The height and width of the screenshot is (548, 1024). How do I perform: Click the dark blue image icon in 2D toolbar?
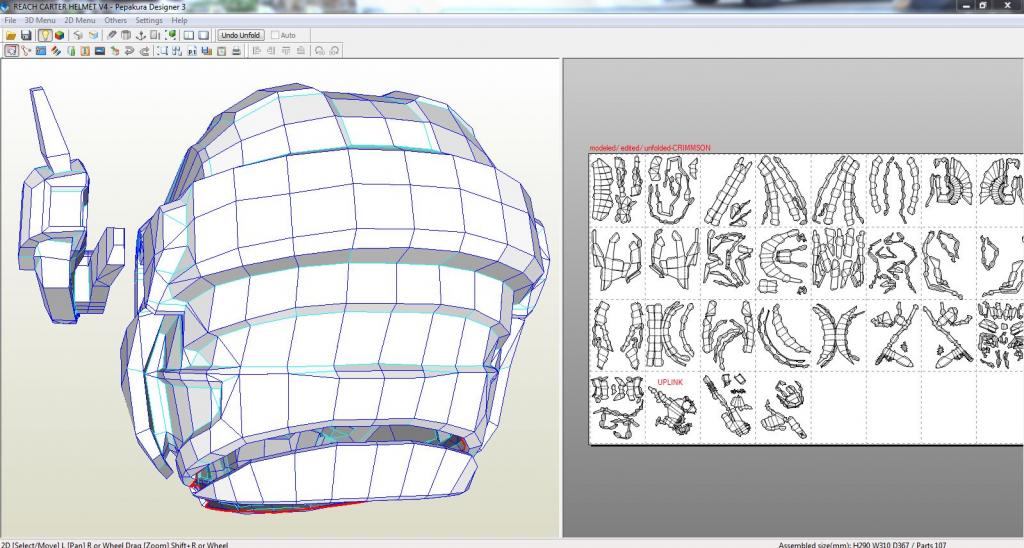[x=100, y=50]
